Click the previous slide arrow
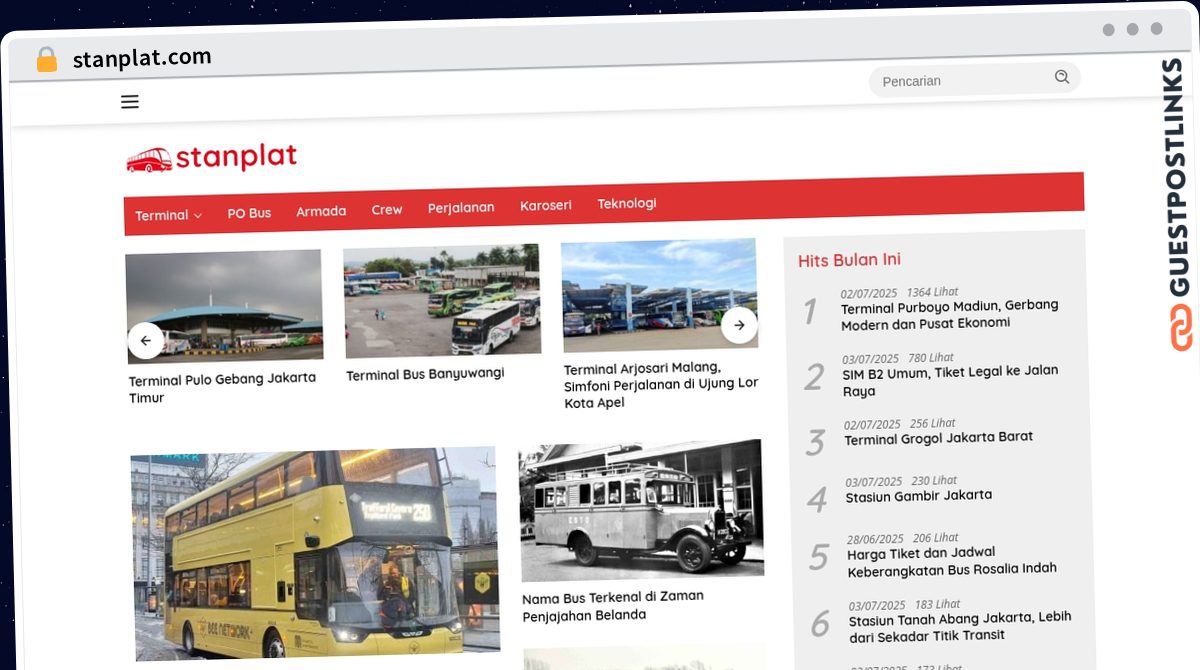This screenshot has height=670, width=1200. click(x=146, y=341)
